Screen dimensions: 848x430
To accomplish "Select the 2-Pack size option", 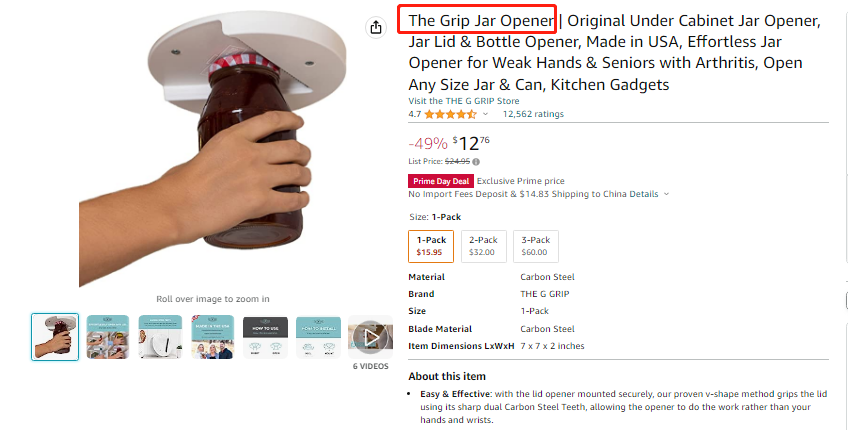I will 484,246.
